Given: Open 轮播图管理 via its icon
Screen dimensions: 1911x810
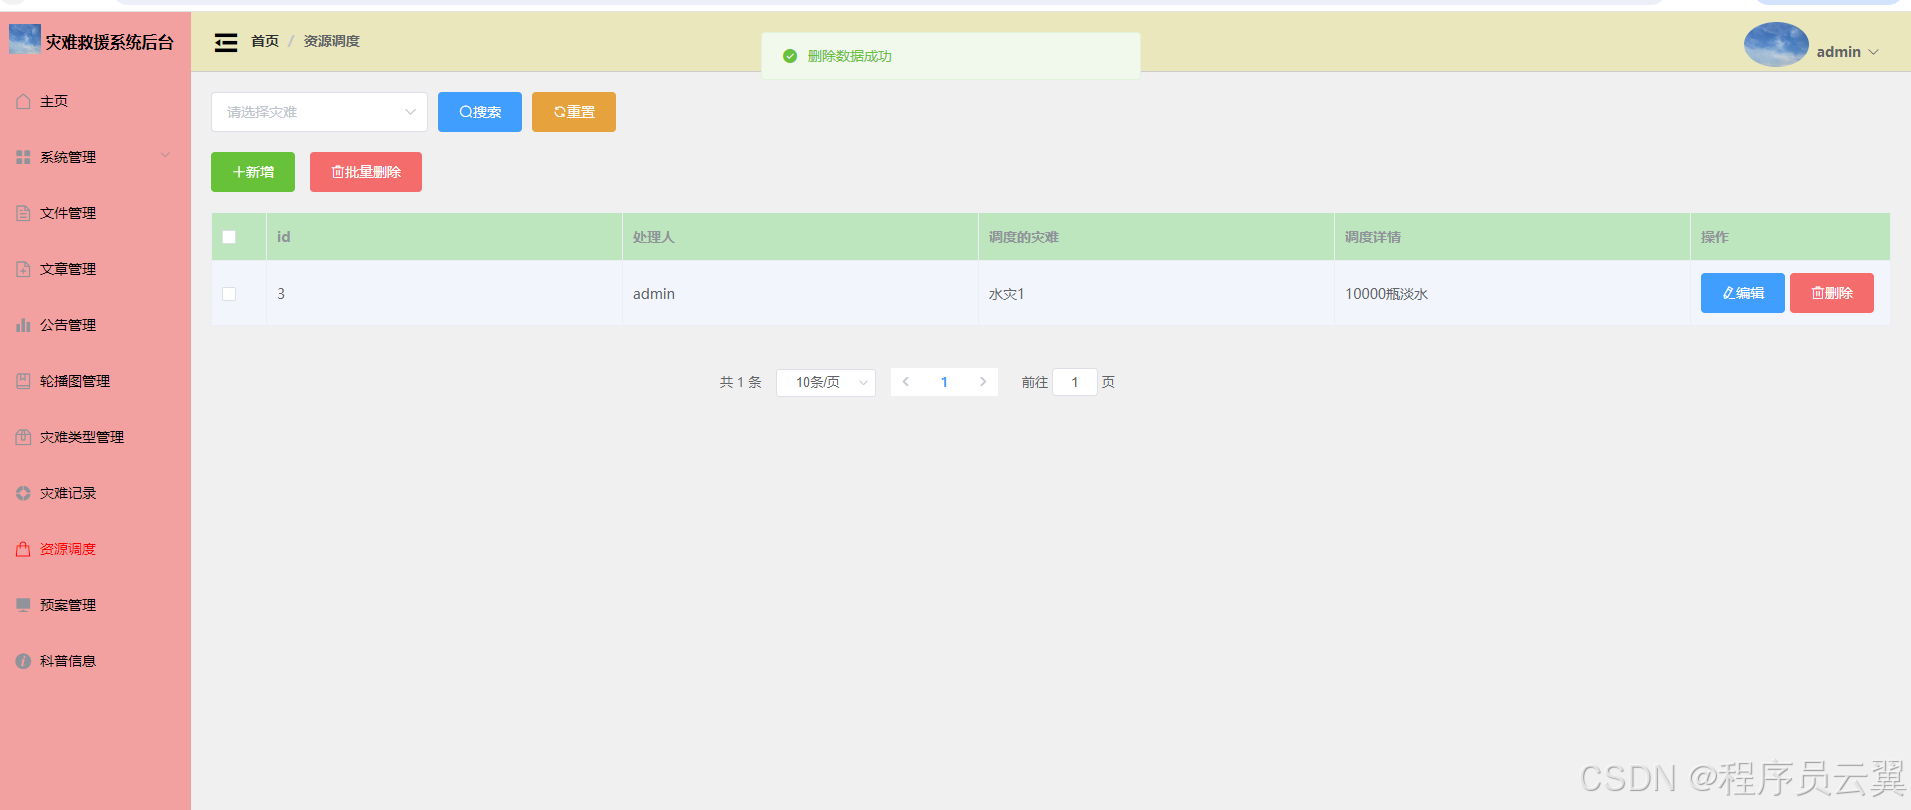Looking at the screenshot, I should click(23, 381).
